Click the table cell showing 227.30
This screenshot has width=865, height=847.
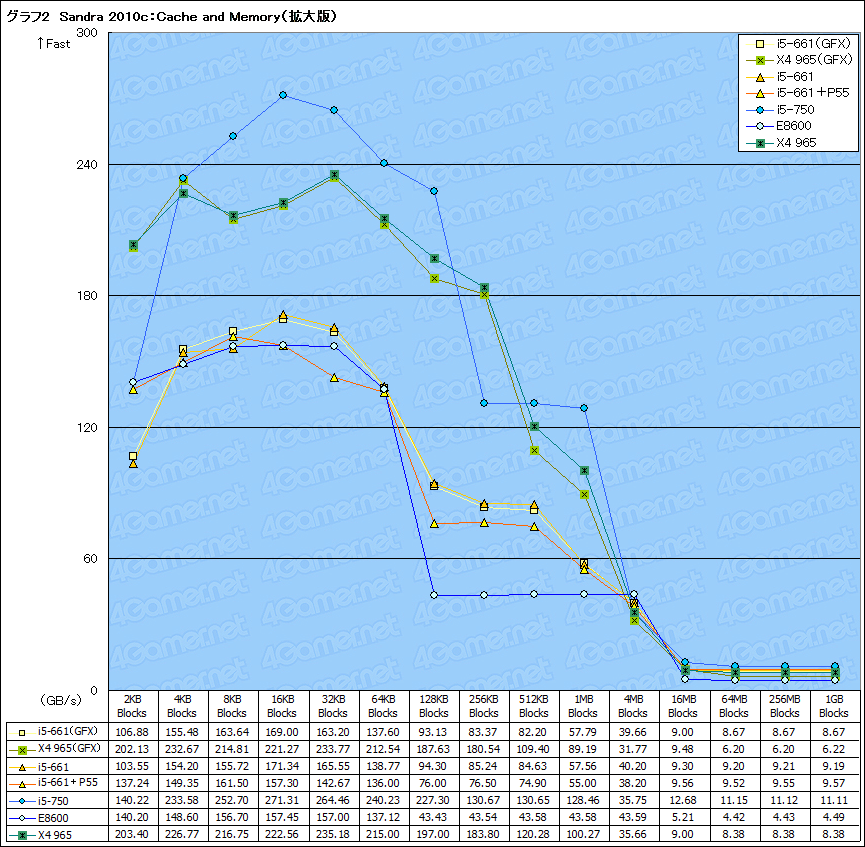tap(434, 800)
